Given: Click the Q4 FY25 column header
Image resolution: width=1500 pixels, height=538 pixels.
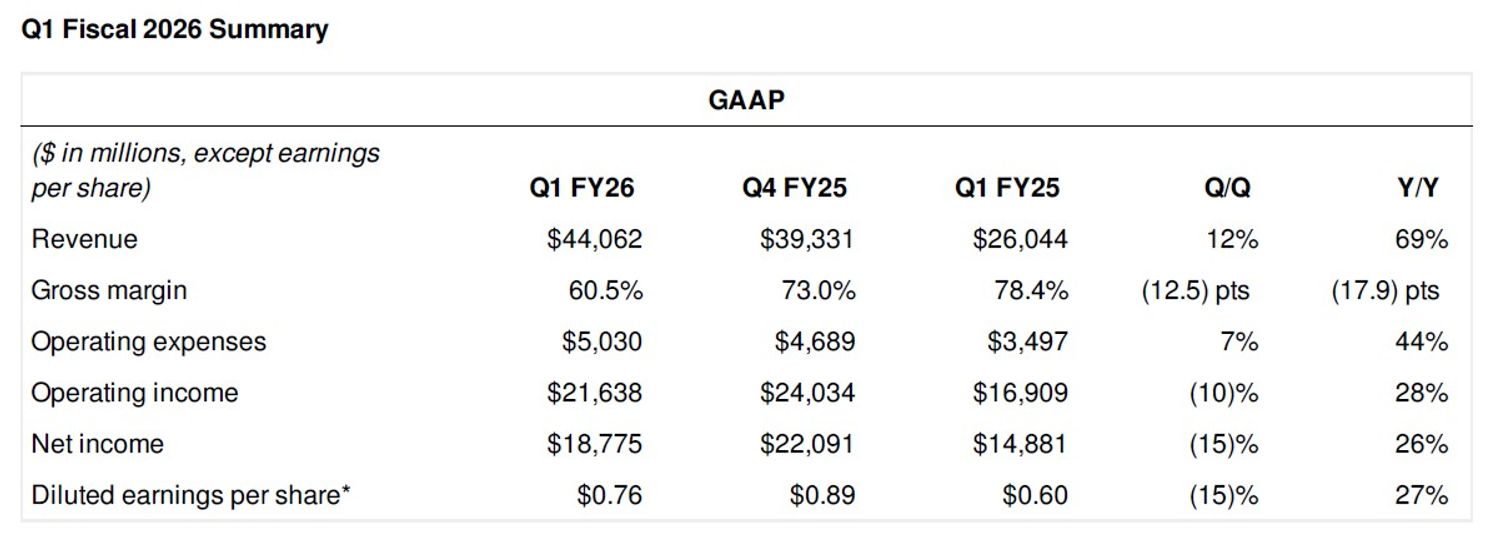Looking at the screenshot, I should click(x=794, y=188).
